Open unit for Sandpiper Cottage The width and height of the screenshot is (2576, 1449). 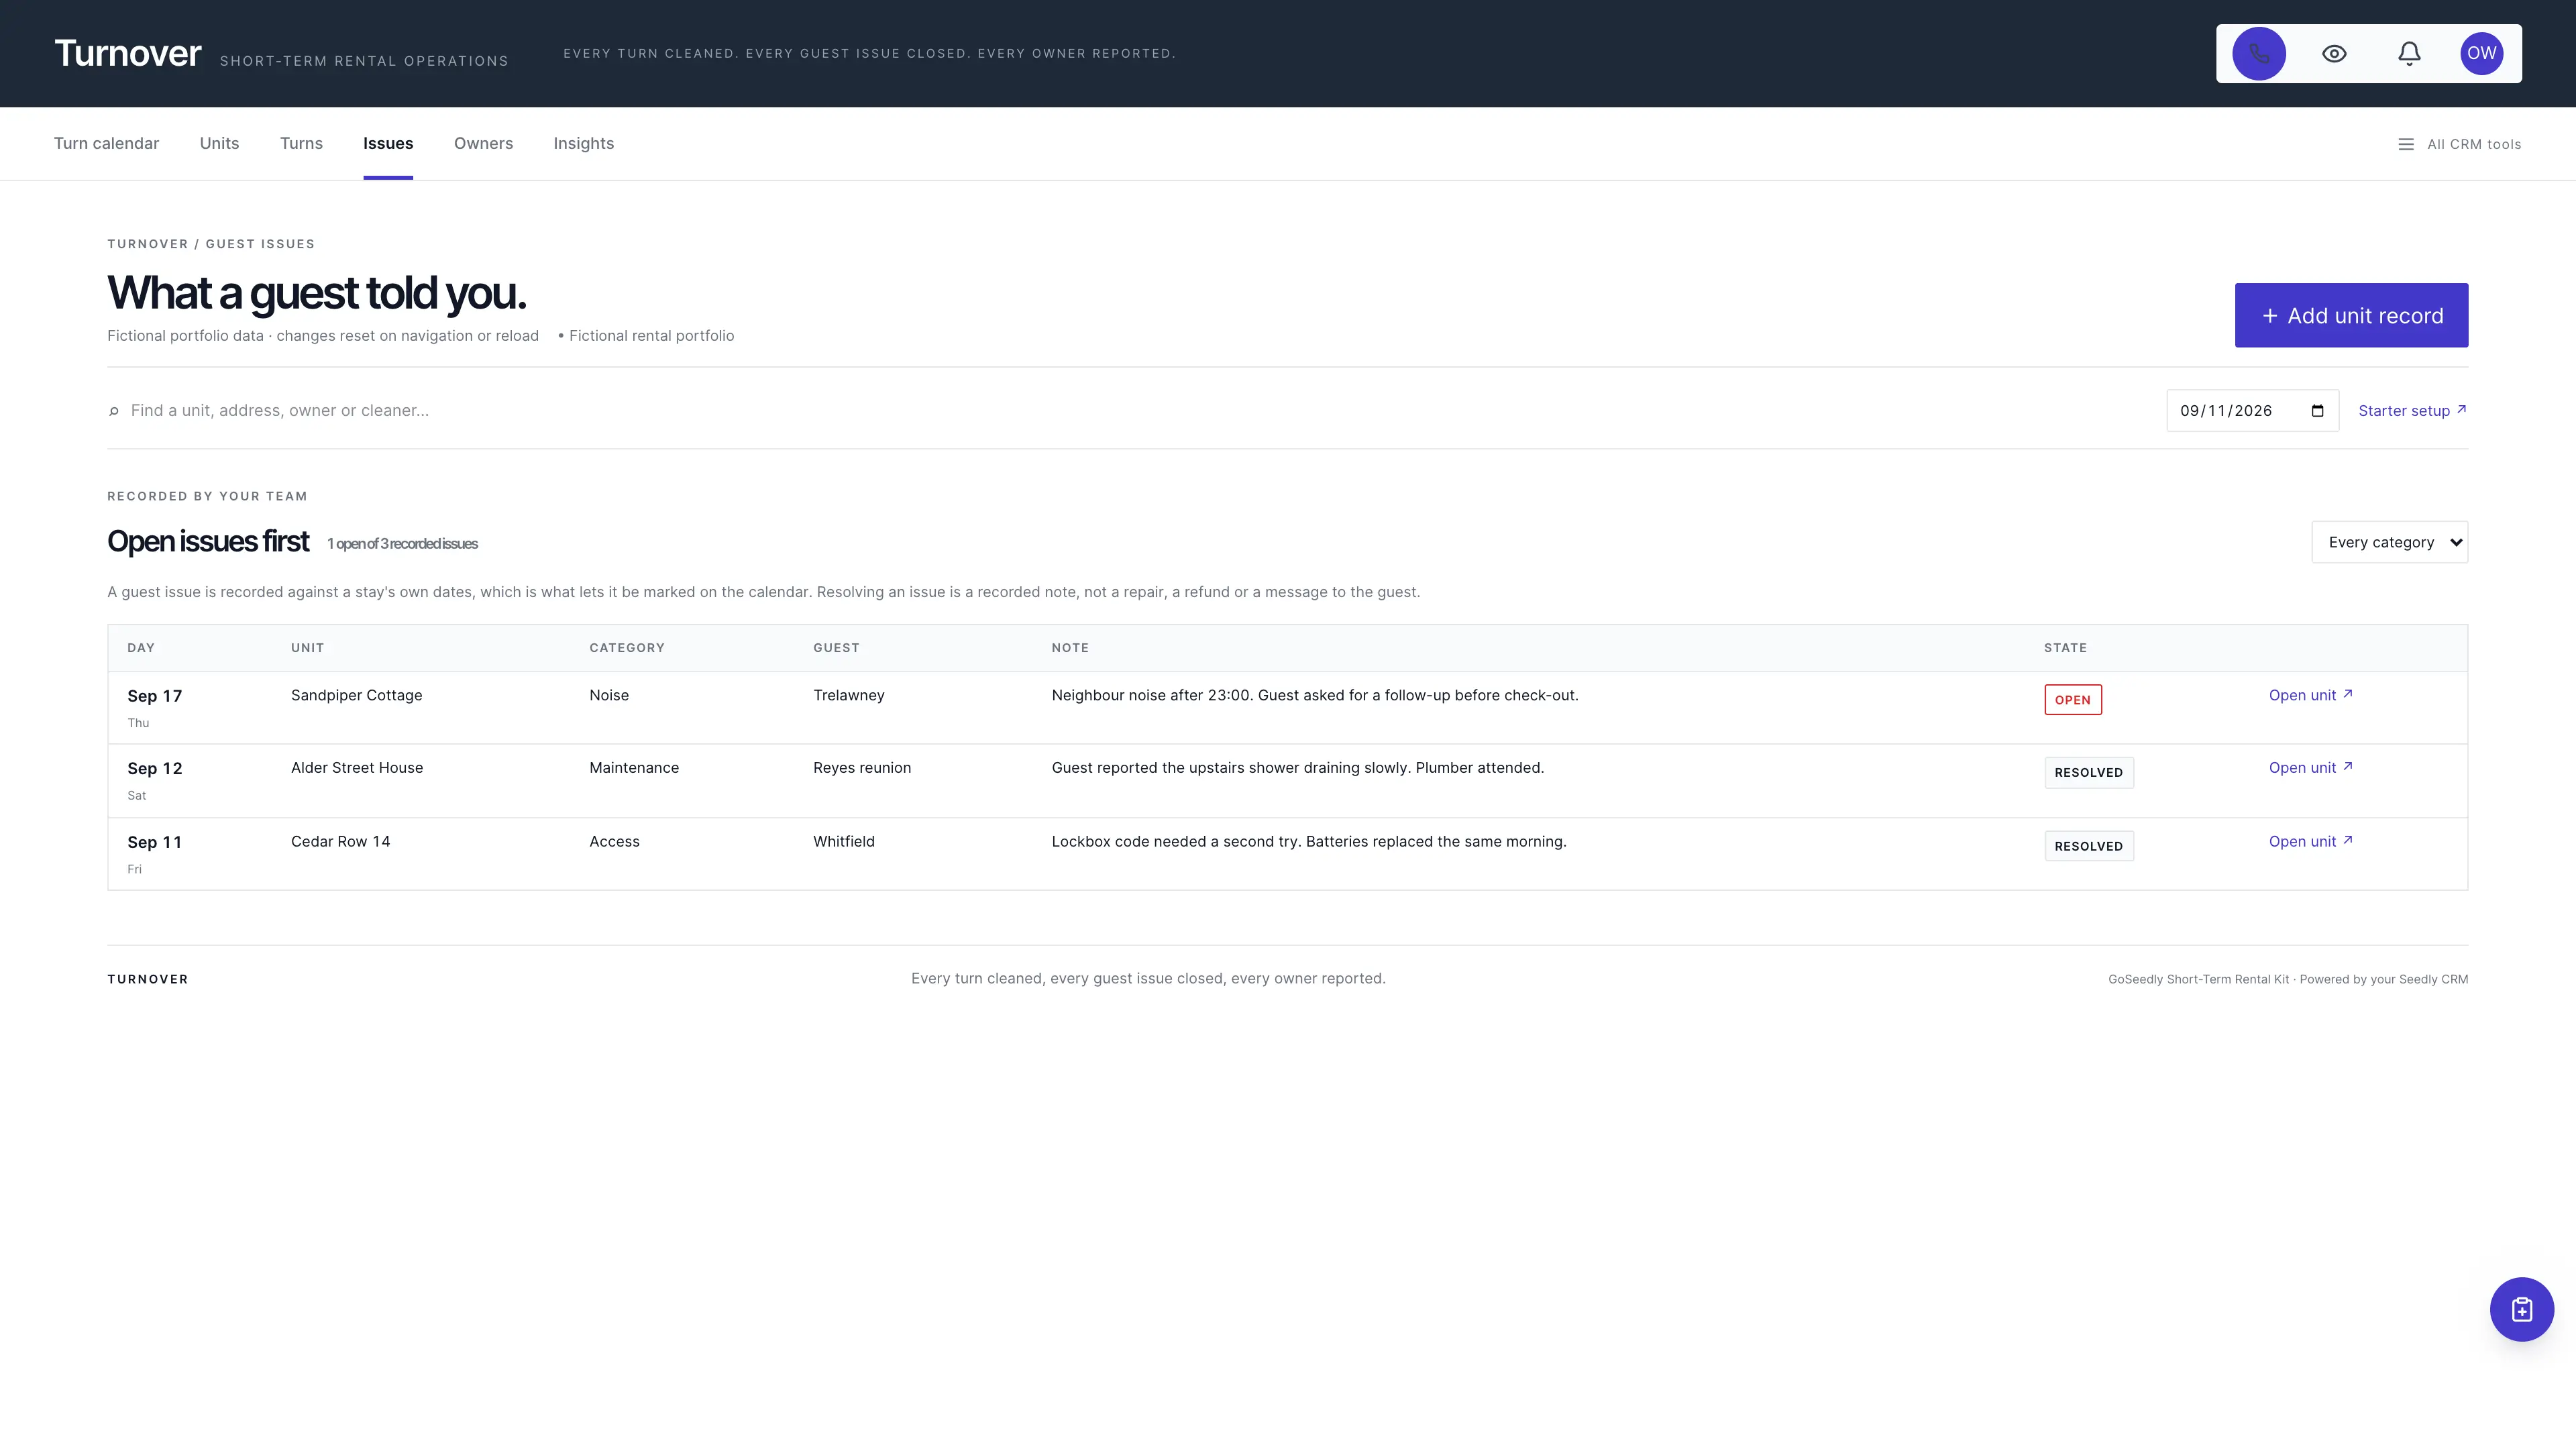[x=2310, y=696]
